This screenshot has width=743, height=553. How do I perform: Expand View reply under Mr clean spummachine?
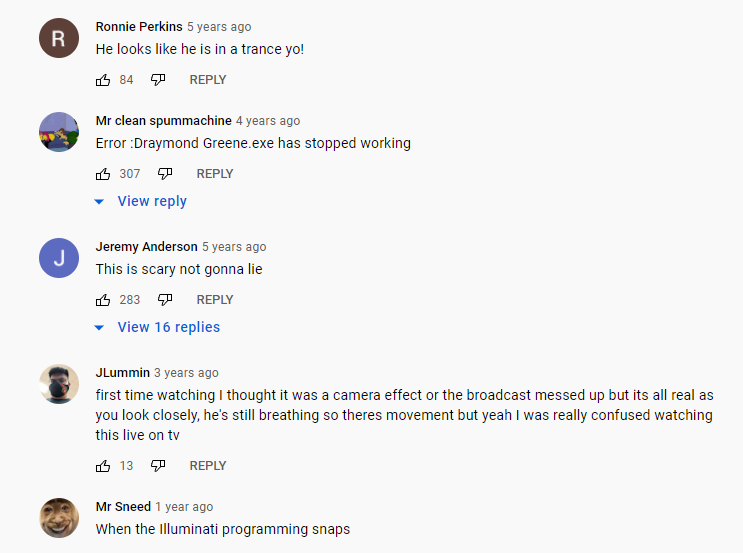151,201
